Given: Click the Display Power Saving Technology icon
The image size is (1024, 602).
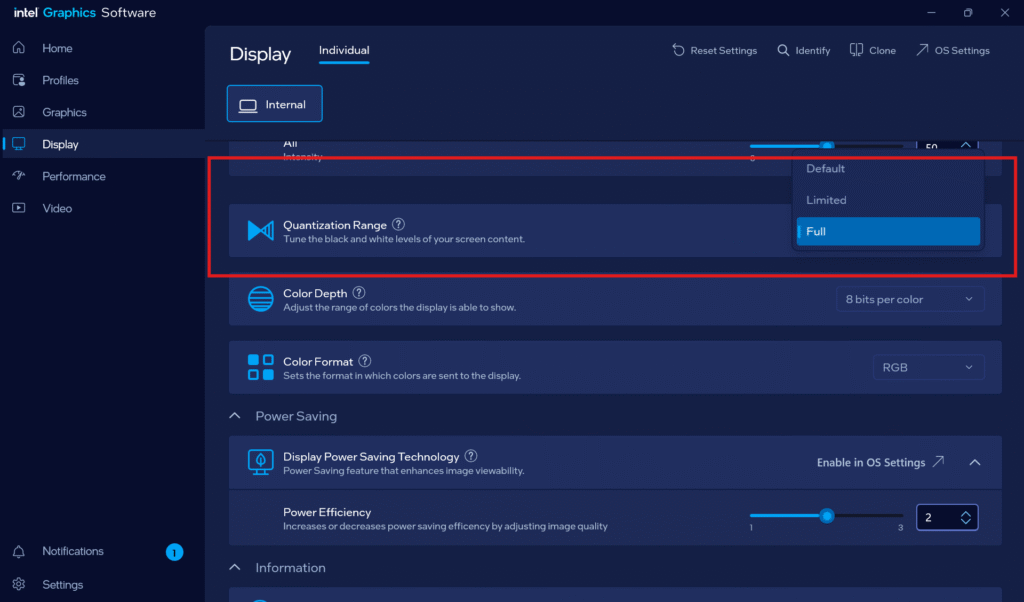Looking at the screenshot, I should point(261,462).
